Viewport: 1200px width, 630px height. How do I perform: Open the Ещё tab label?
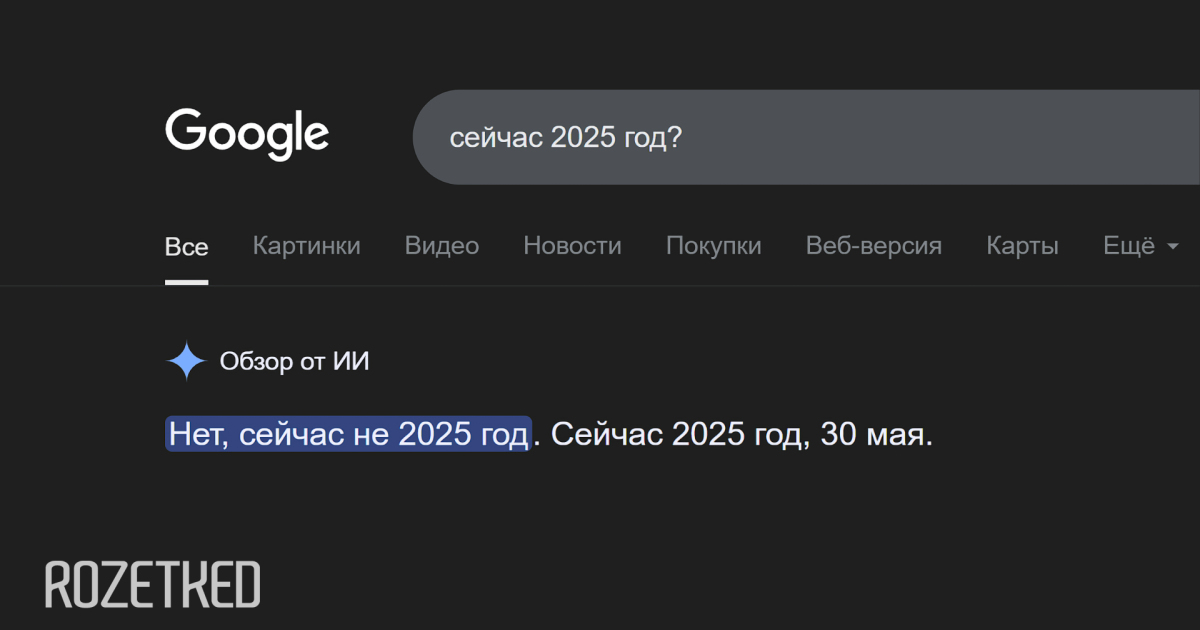1129,245
